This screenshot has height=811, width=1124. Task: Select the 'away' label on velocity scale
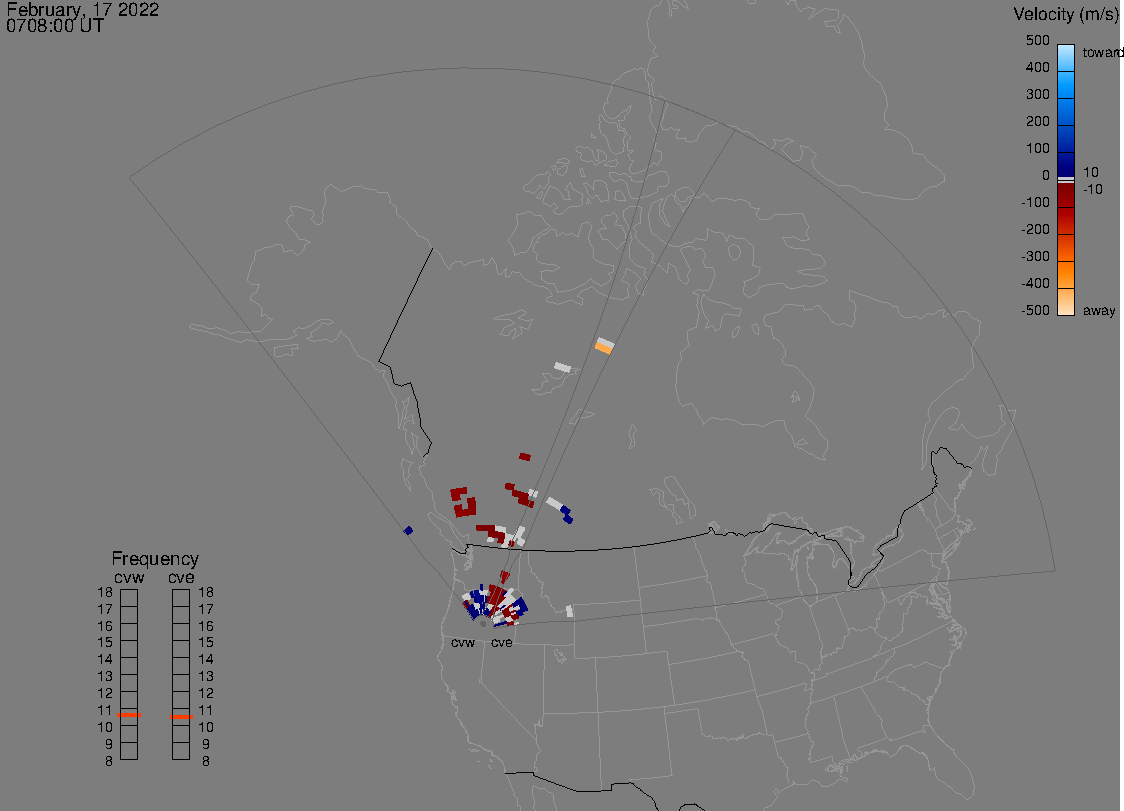(1099, 310)
